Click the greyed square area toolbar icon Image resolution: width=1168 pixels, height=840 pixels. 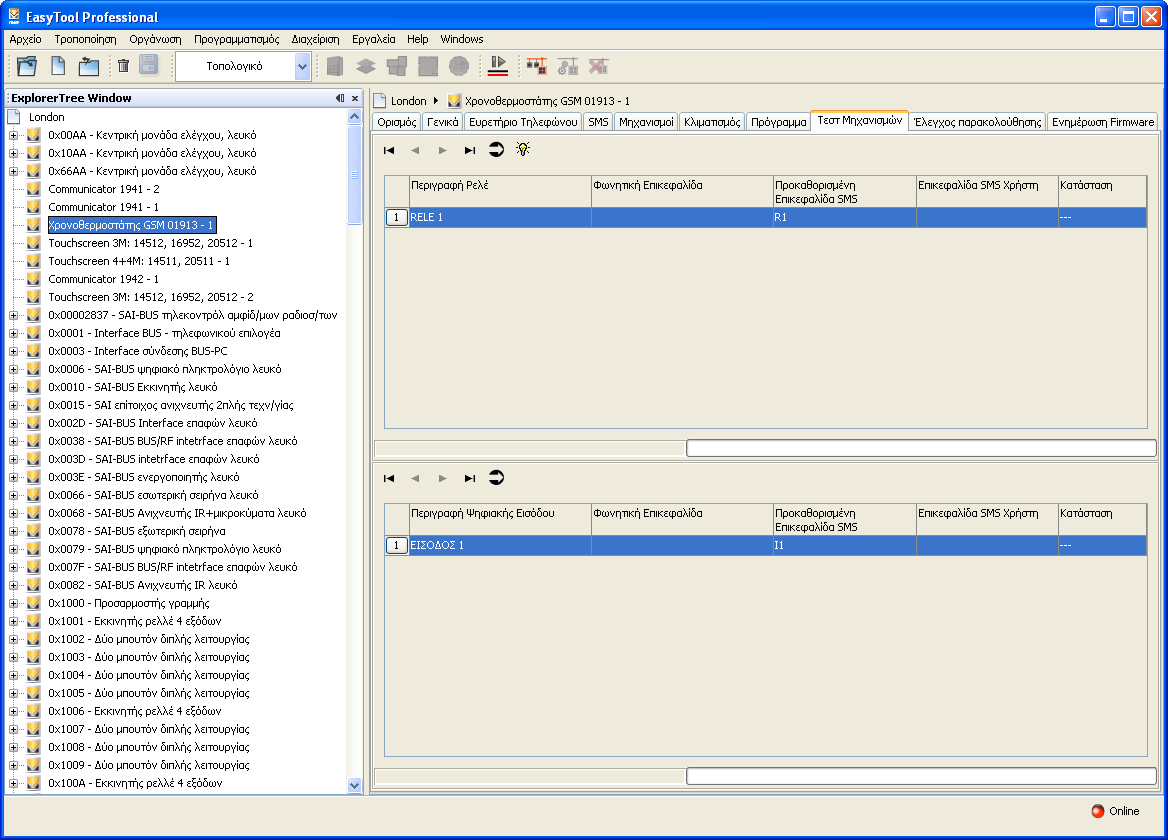point(428,66)
